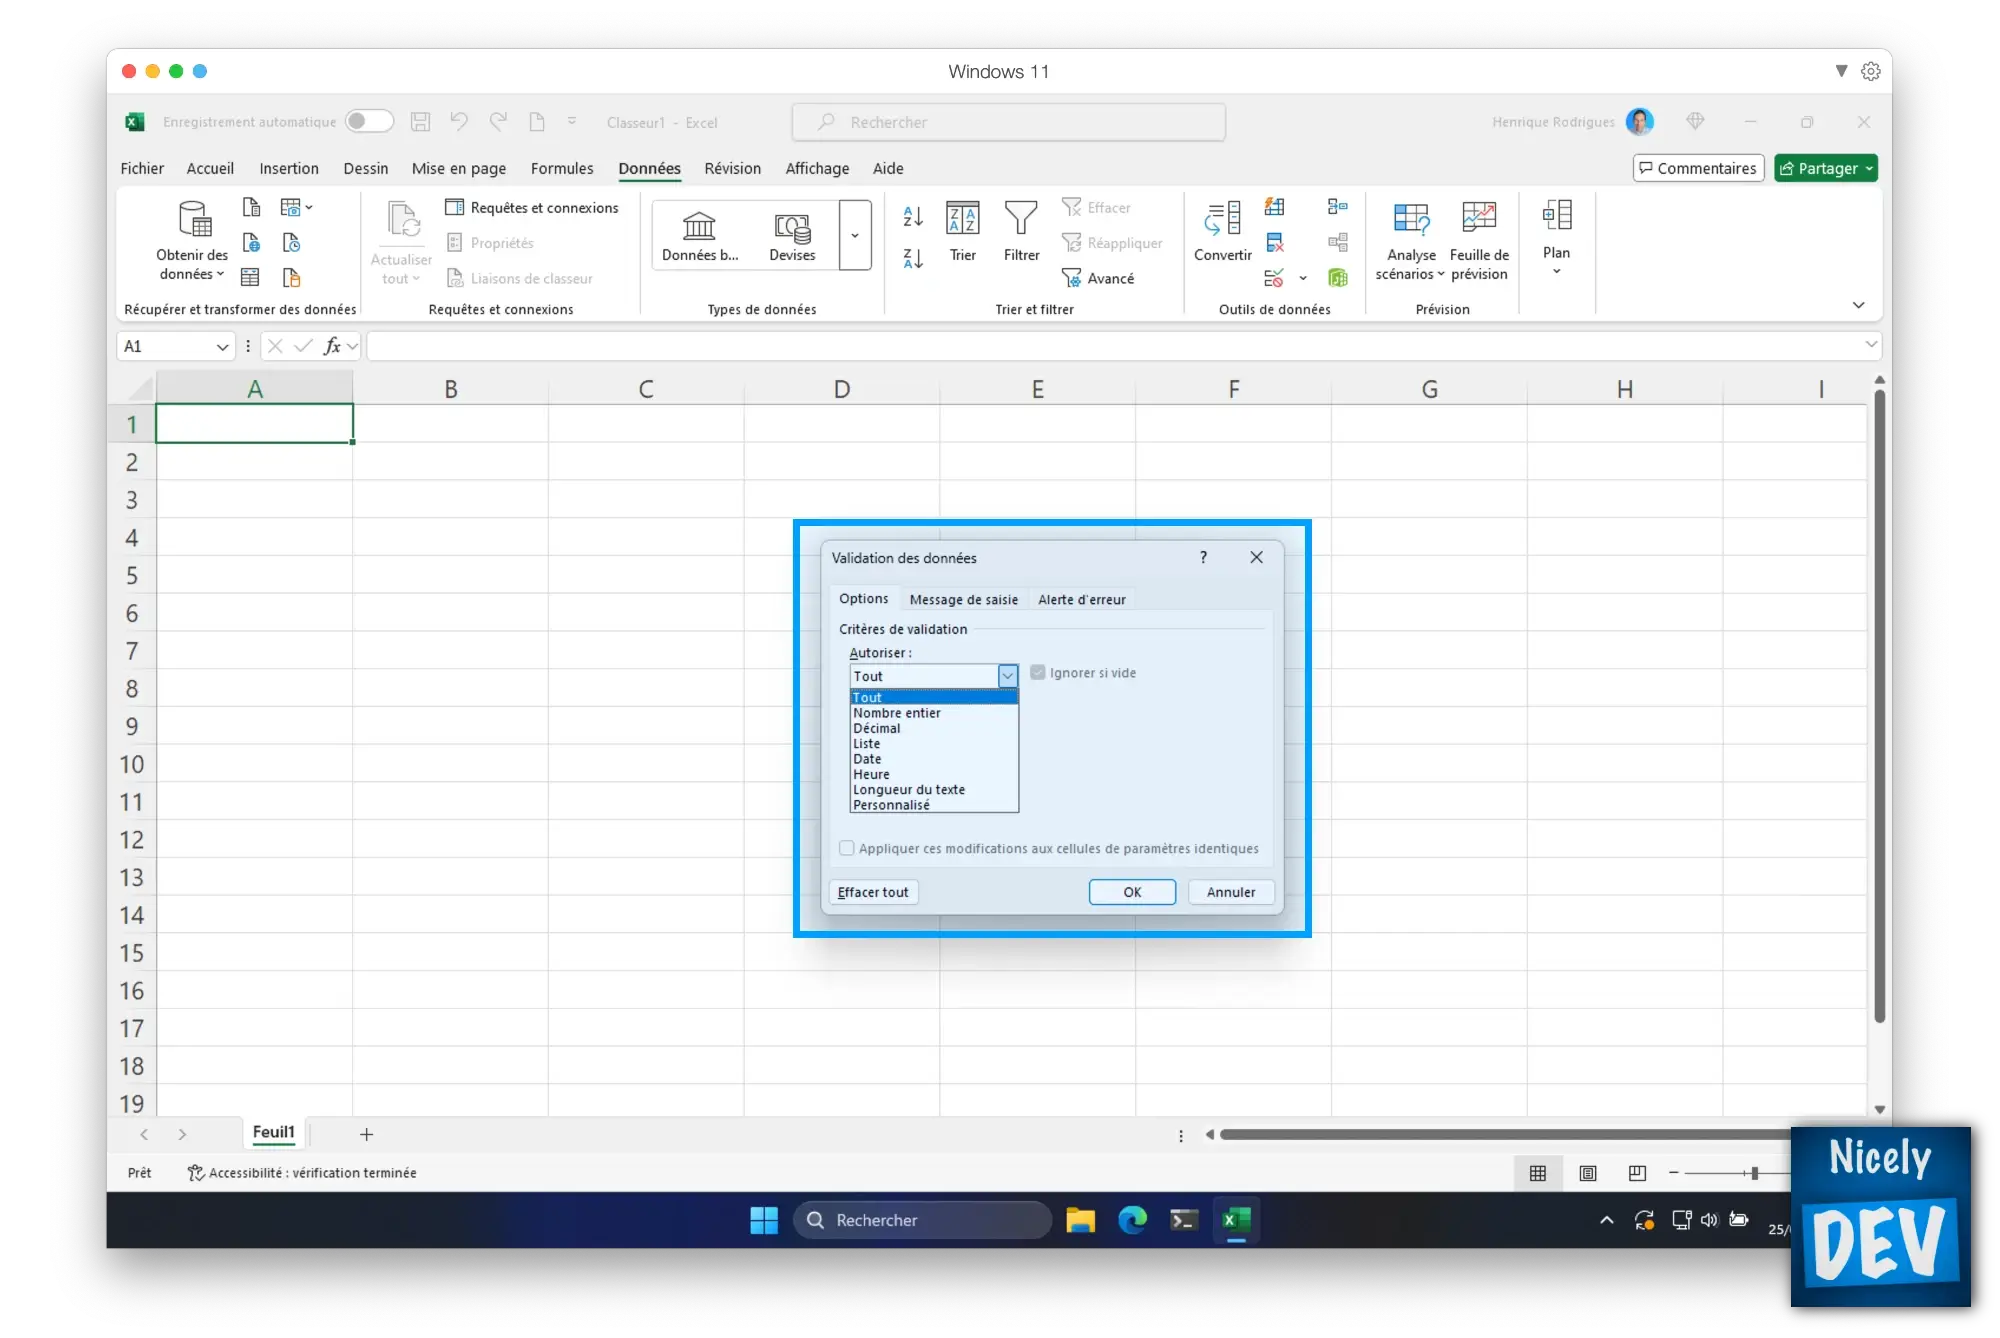The image size is (2000, 1338).
Task: Switch to page break preview icon
Action: (x=1637, y=1173)
